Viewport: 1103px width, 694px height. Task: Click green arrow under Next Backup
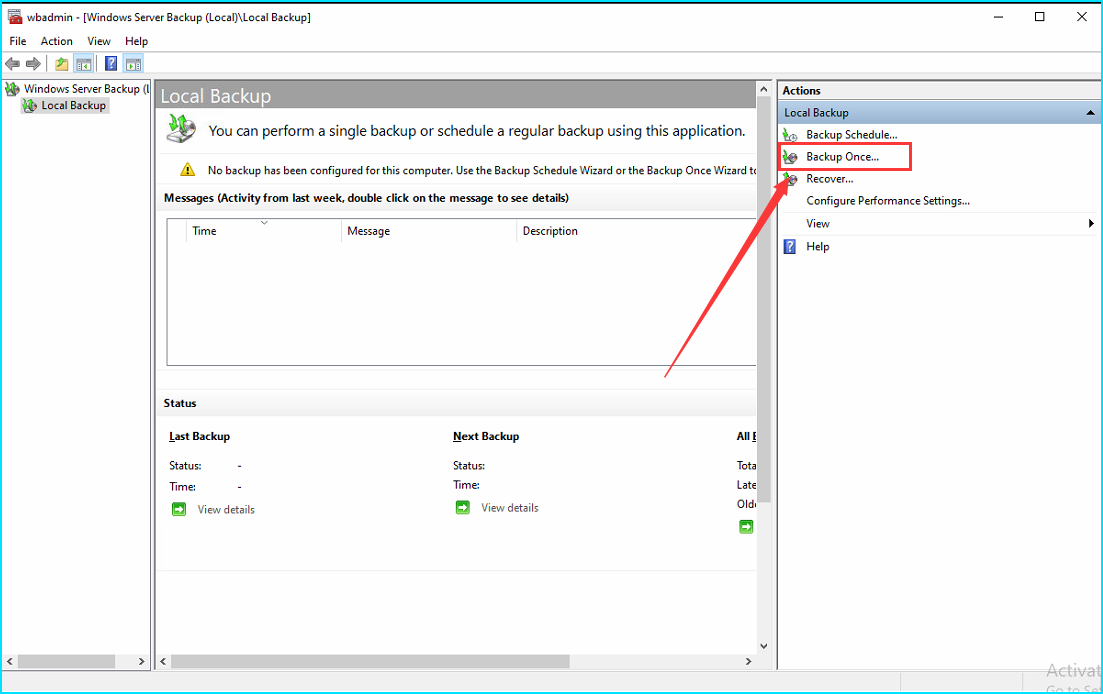tap(462, 508)
